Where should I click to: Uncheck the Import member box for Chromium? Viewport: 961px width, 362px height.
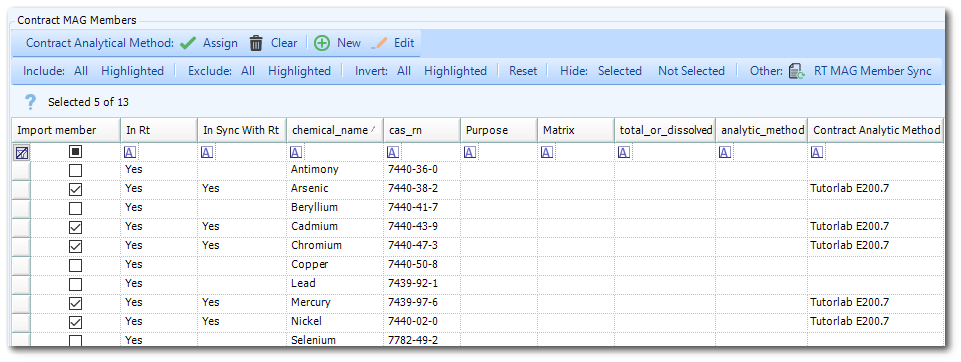pyautogui.click(x=75, y=246)
